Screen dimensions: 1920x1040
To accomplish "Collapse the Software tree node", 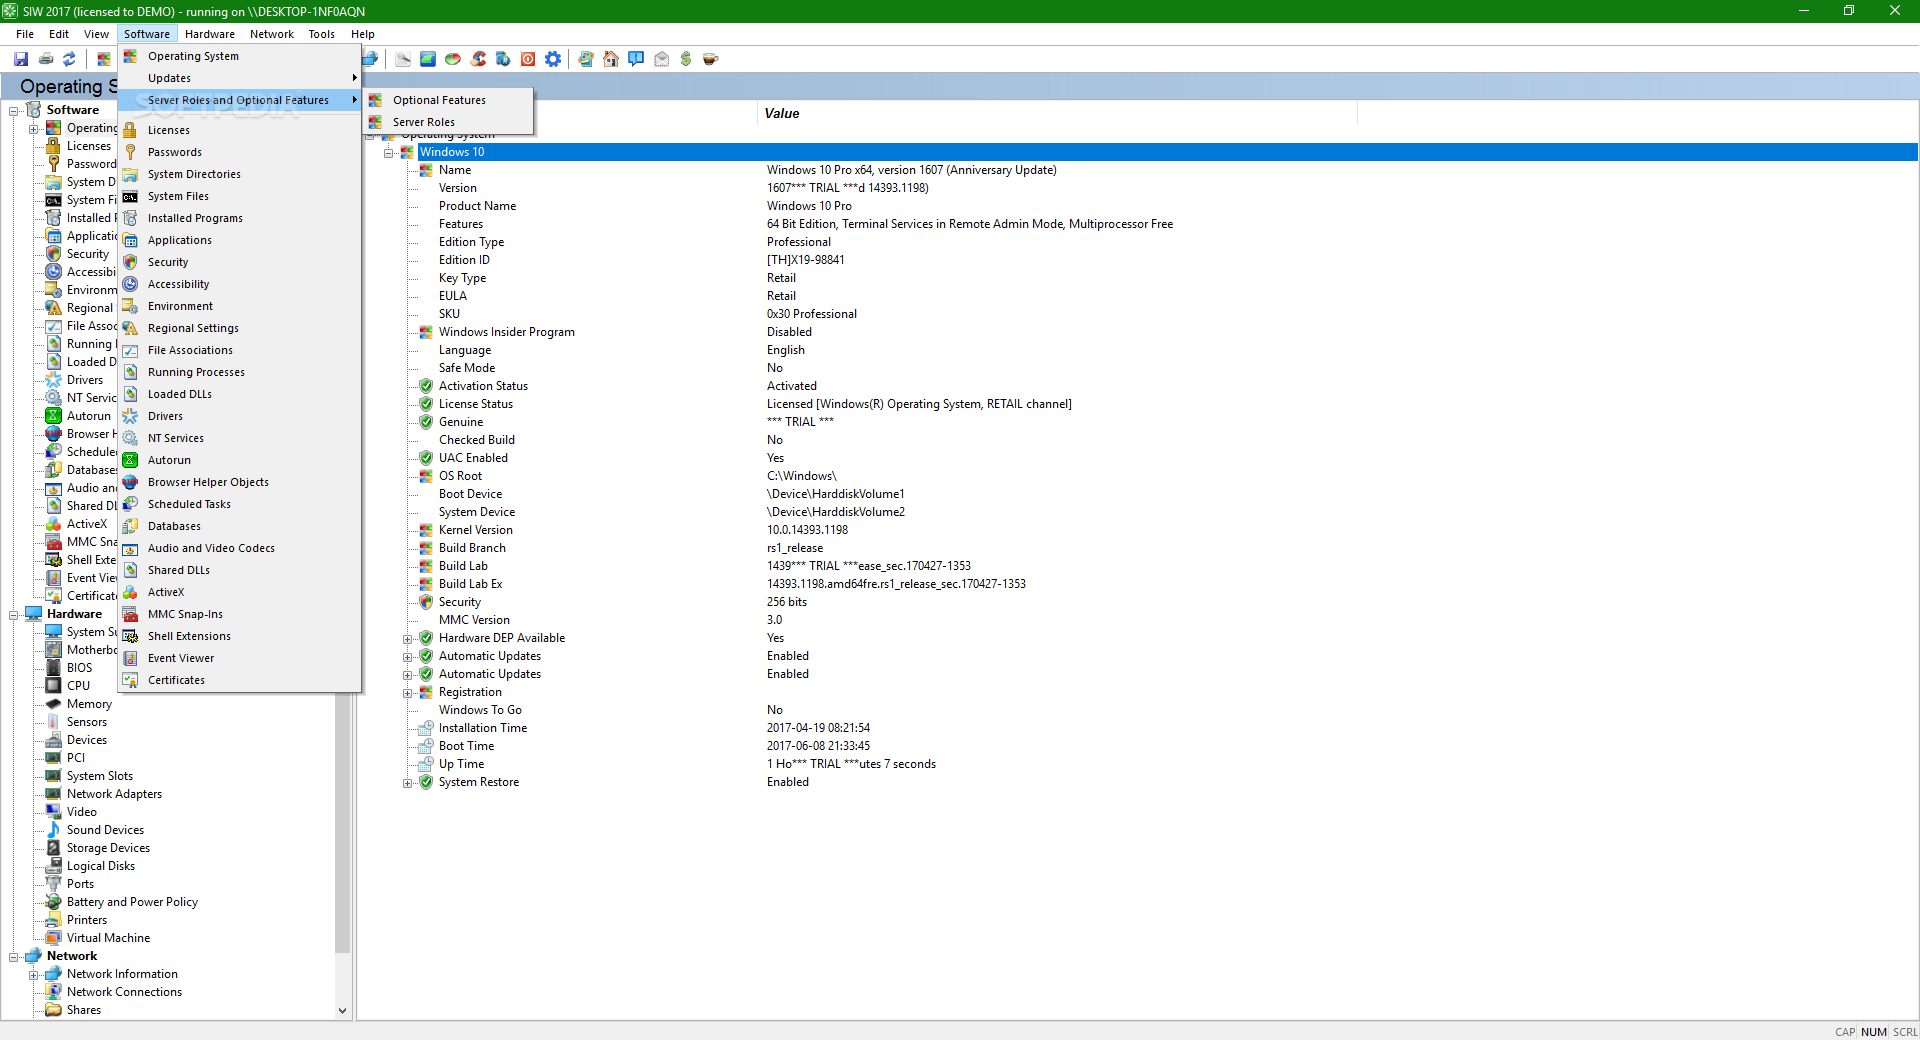I will click(14, 111).
